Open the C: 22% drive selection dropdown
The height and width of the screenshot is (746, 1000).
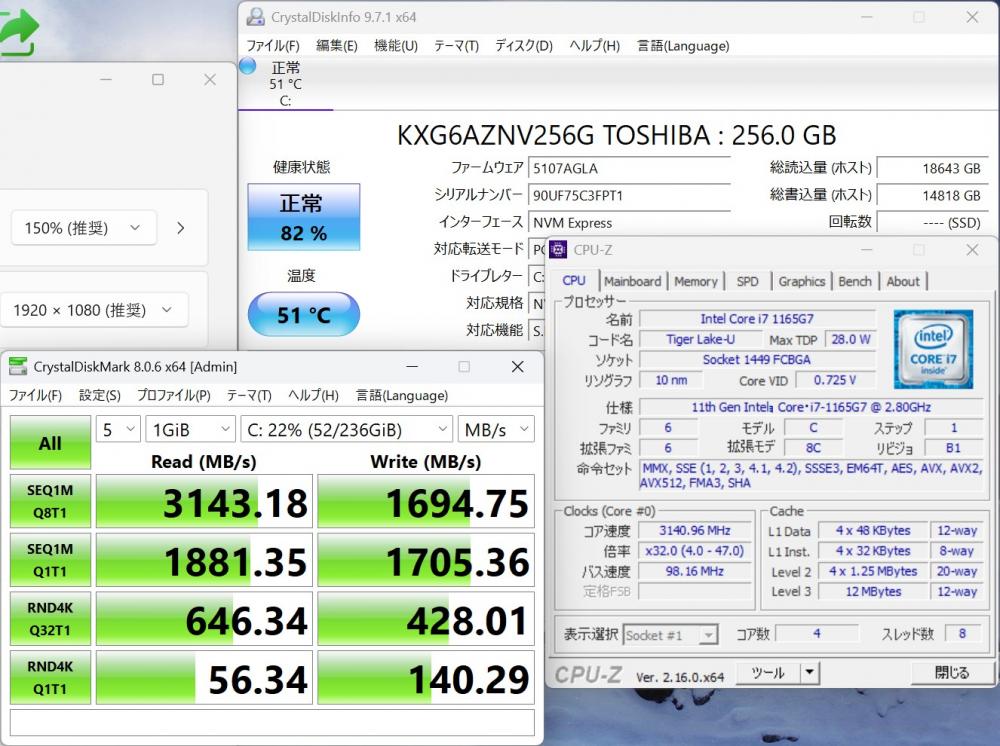(346, 430)
